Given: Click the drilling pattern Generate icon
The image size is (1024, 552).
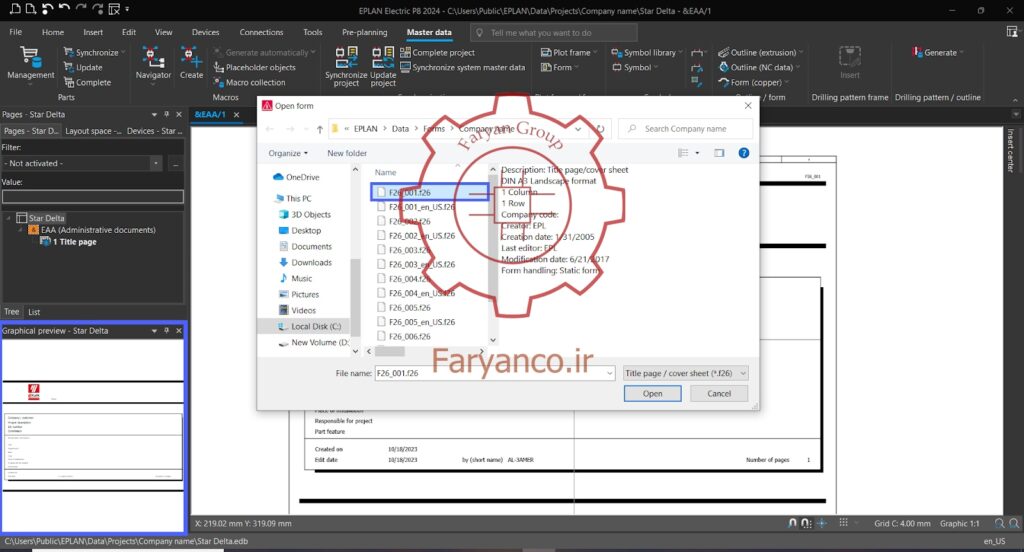Looking at the screenshot, I should [x=918, y=52].
